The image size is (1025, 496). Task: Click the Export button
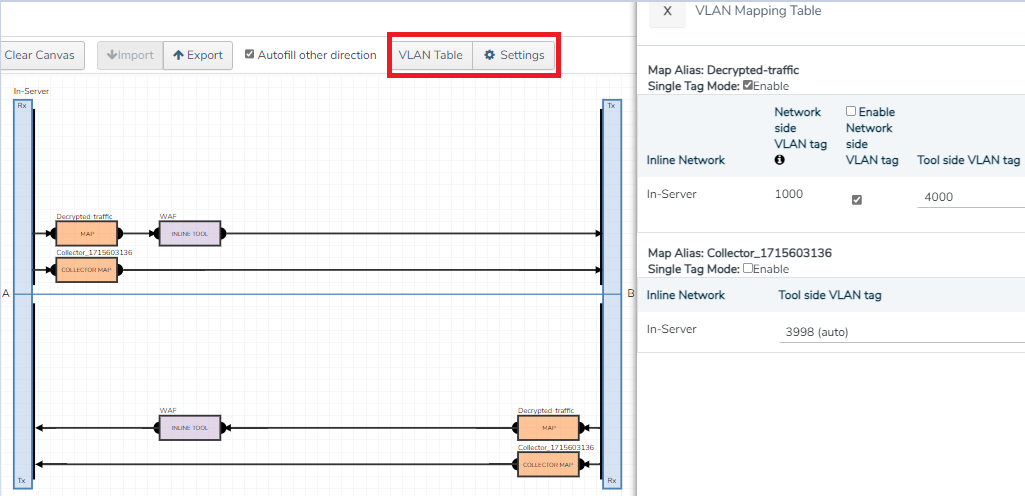(x=197, y=56)
